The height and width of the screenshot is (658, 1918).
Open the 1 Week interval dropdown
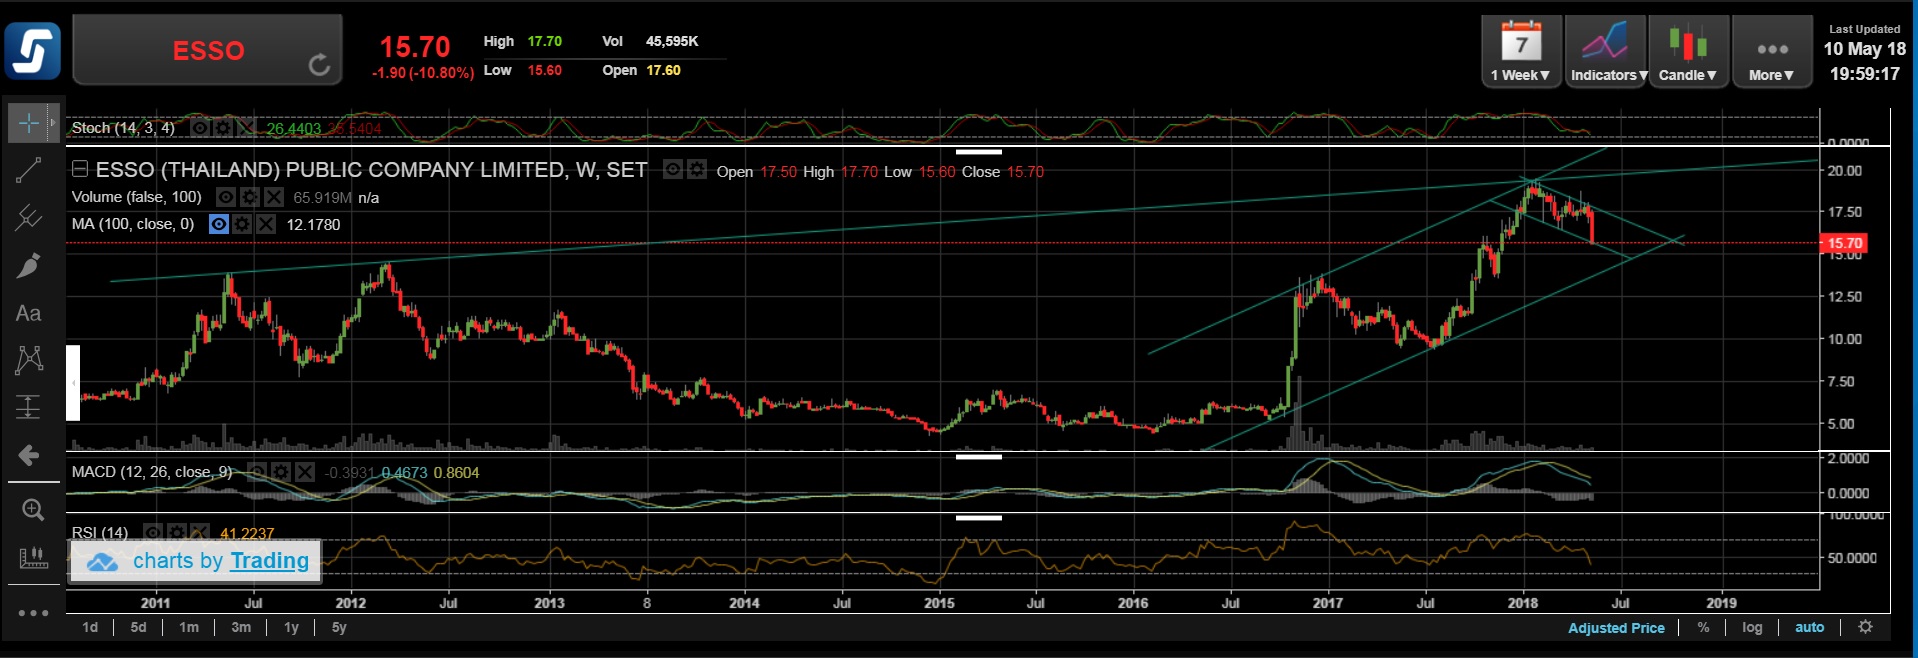pos(1520,52)
